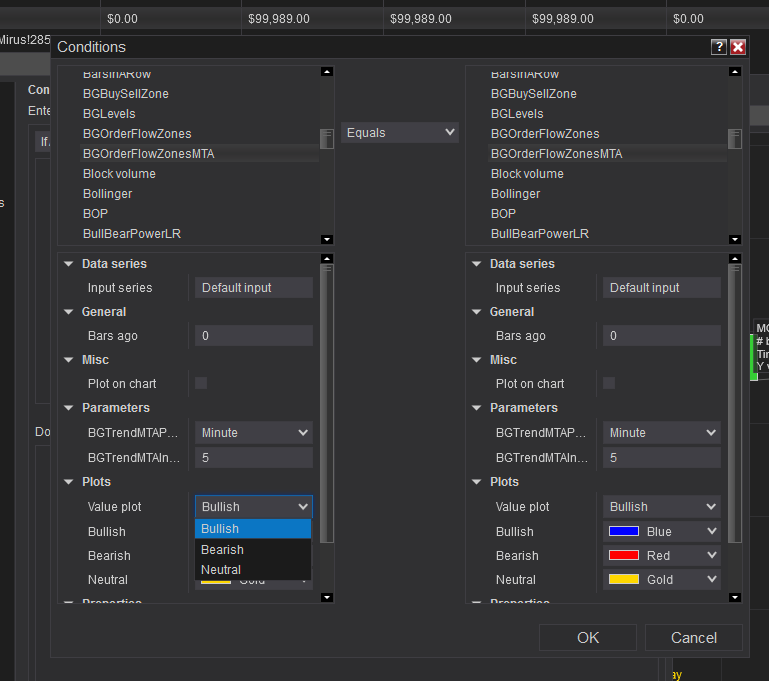Collapse left Parameters section
769x681 pixels.
[69, 408]
